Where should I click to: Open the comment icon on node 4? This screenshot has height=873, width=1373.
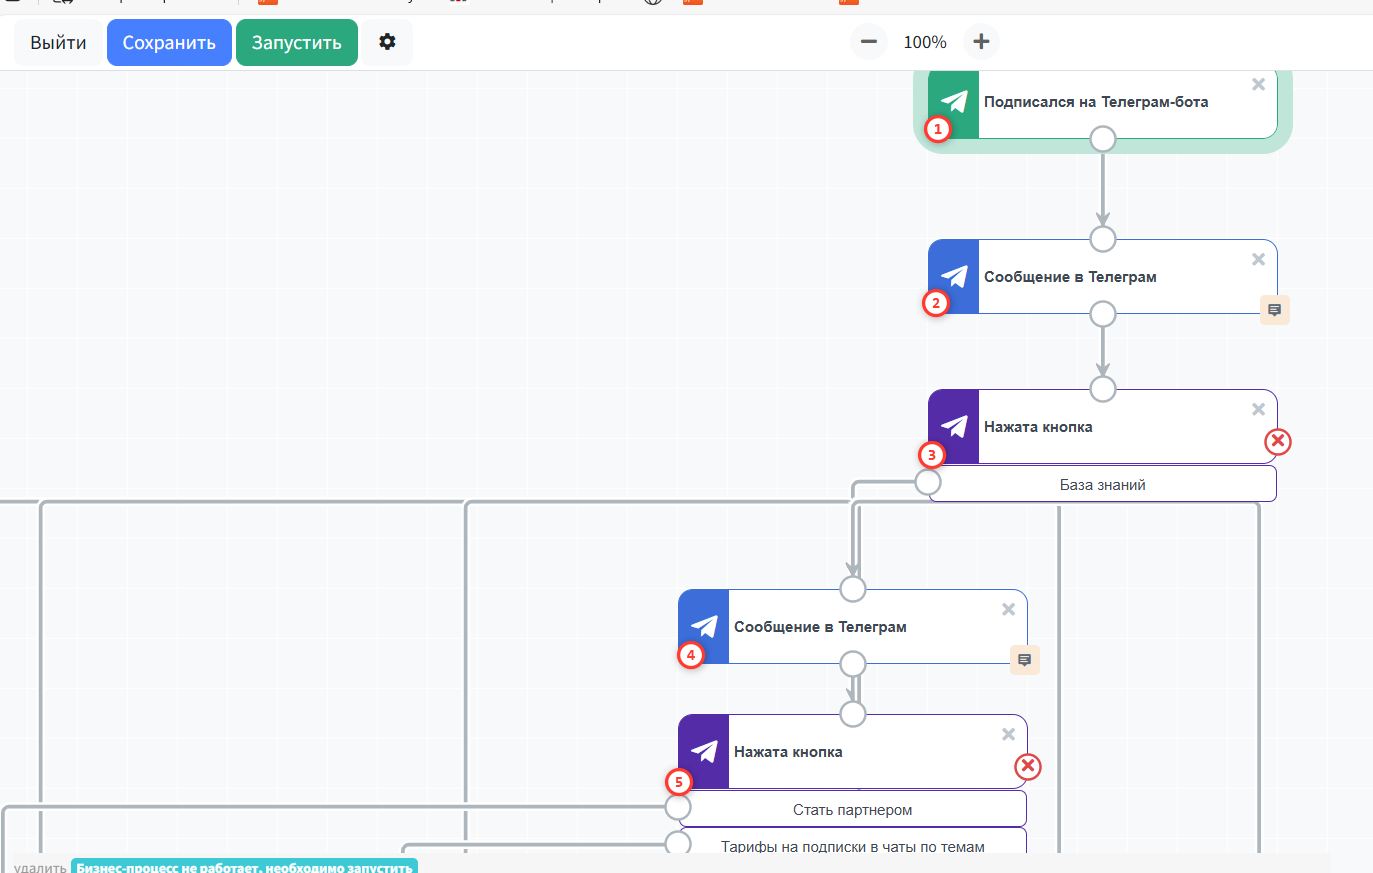[x=1024, y=660]
